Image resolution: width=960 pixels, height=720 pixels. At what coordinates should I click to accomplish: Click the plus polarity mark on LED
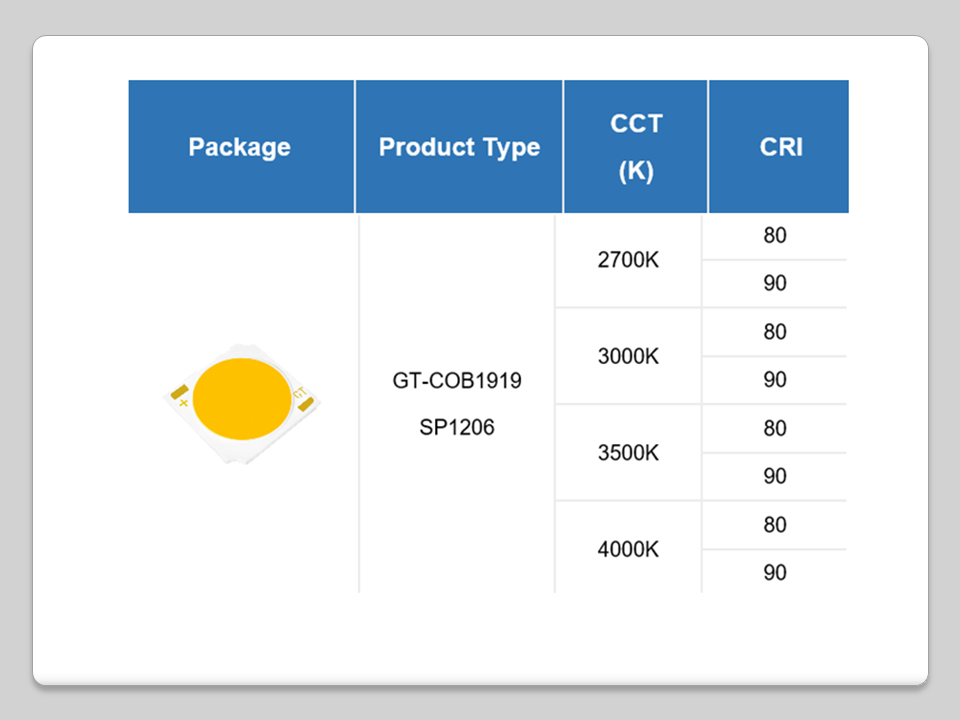(183, 402)
